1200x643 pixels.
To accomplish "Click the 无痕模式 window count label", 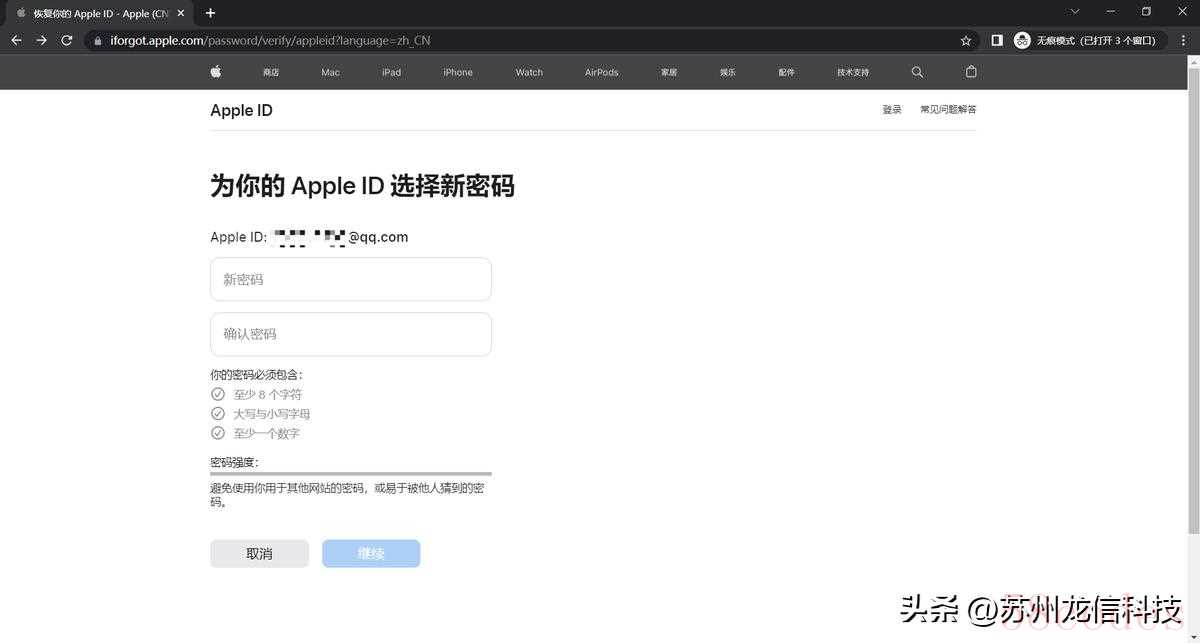I will tap(1097, 41).
